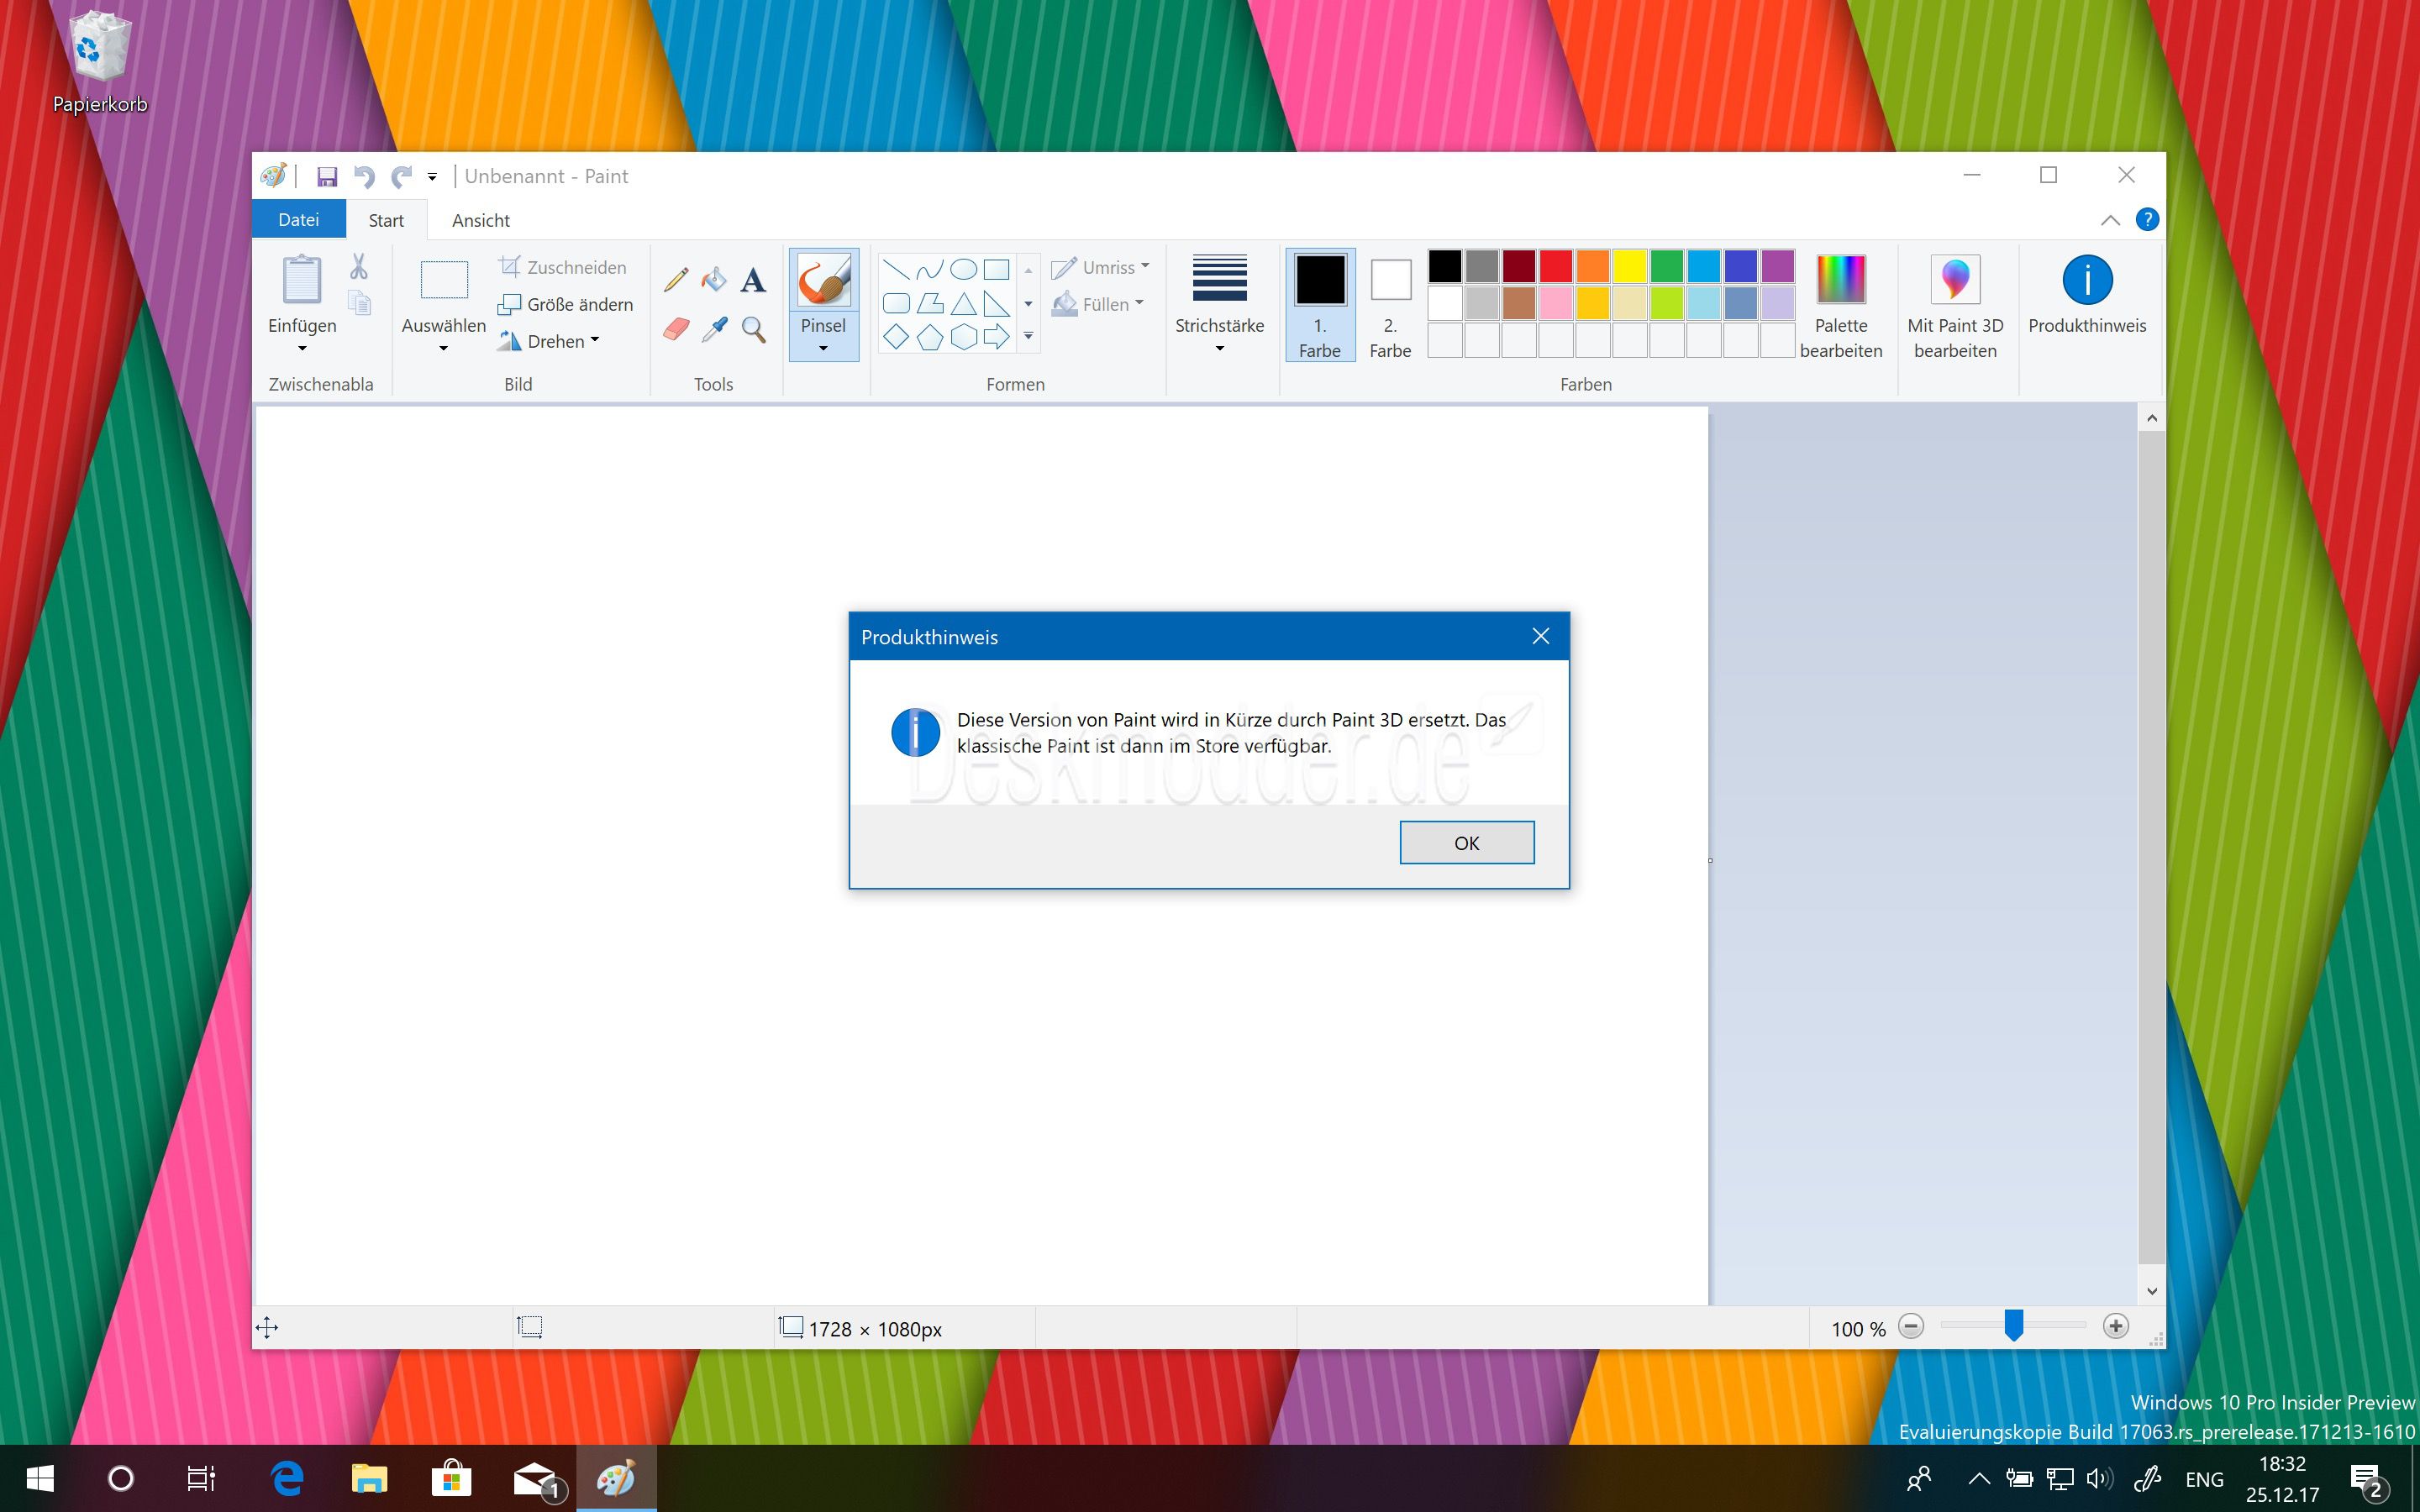This screenshot has height=1512, width=2420.
Task: Click the Produkthinweis info icon in ribbon
Action: [2087, 280]
